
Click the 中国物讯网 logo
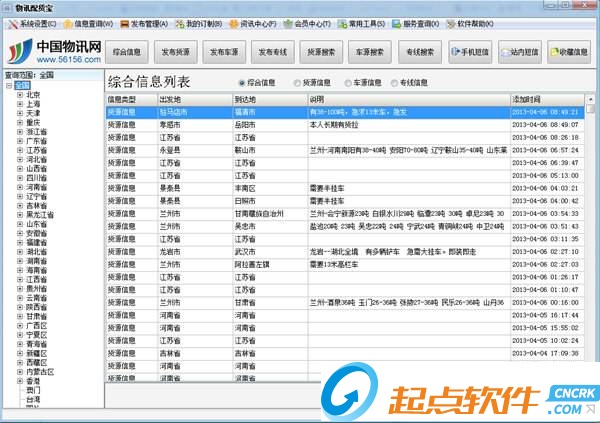click(54, 51)
